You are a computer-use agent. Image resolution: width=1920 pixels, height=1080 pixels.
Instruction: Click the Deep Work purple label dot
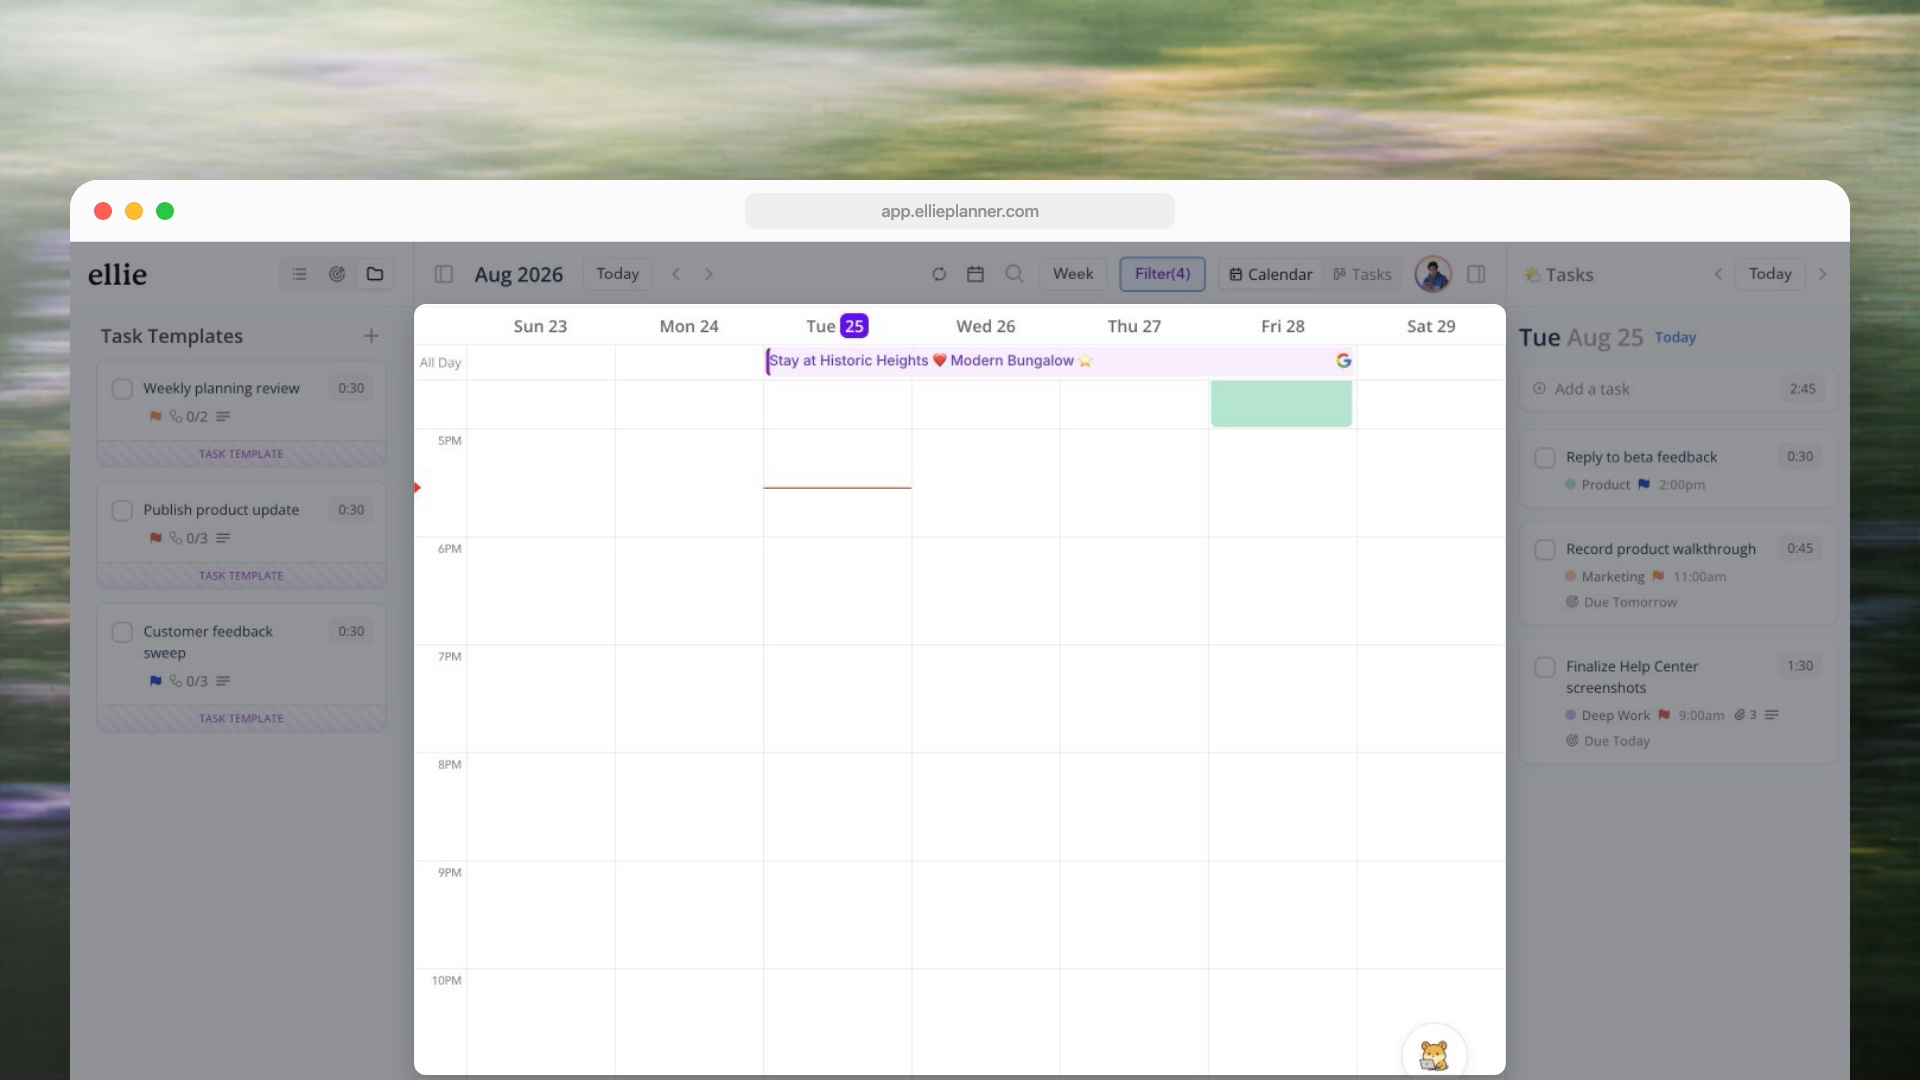1570,715
